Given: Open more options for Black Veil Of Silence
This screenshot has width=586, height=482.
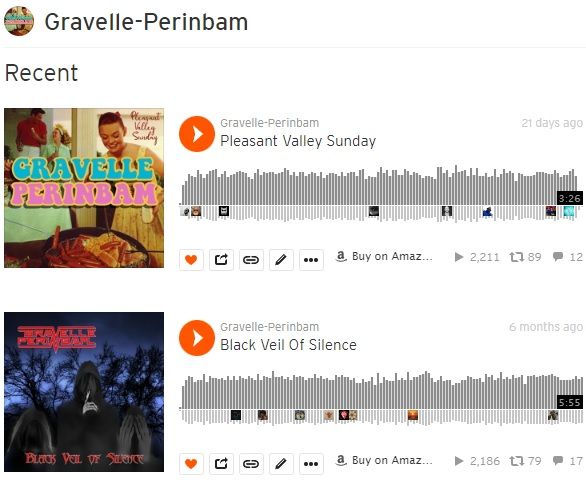Looking at the screenshot, I should (x=311, y=464).
